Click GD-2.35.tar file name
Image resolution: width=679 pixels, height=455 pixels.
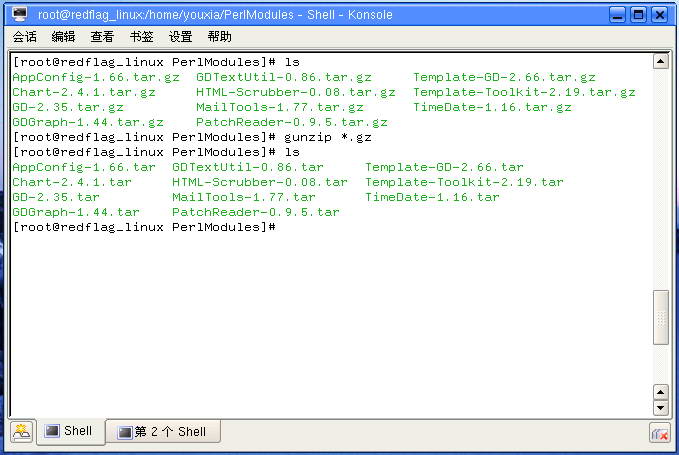pos(56,197)
